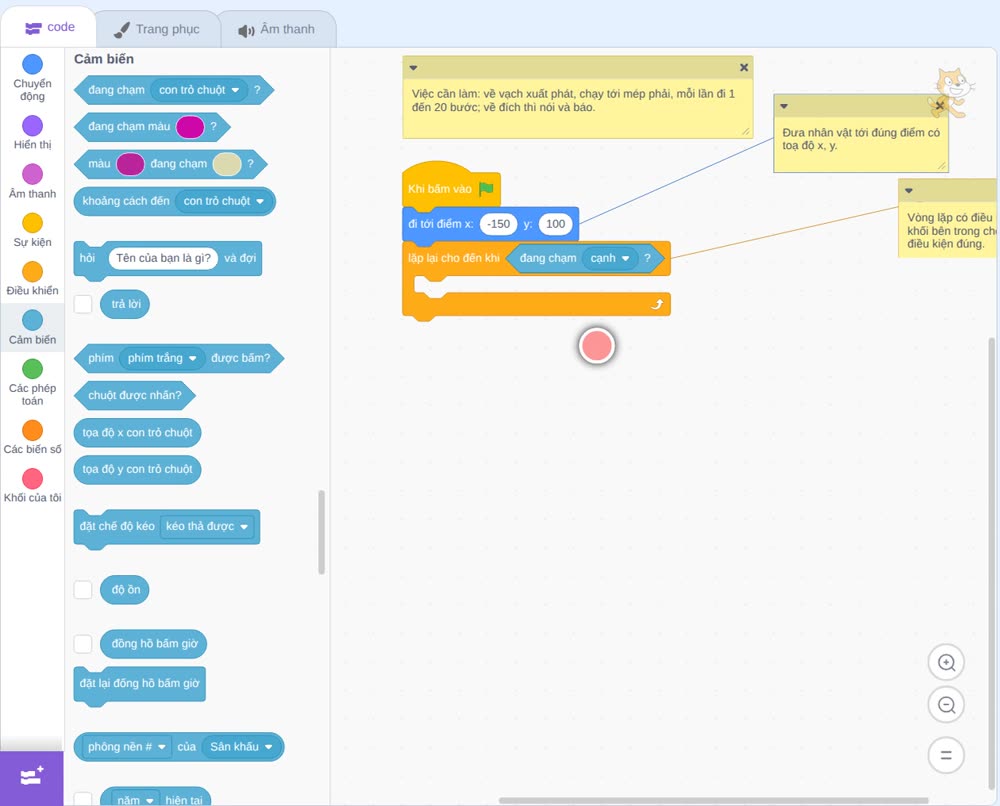Check the 'đồng hồ bấm giờ' checkbox

(x=83, y=643)
